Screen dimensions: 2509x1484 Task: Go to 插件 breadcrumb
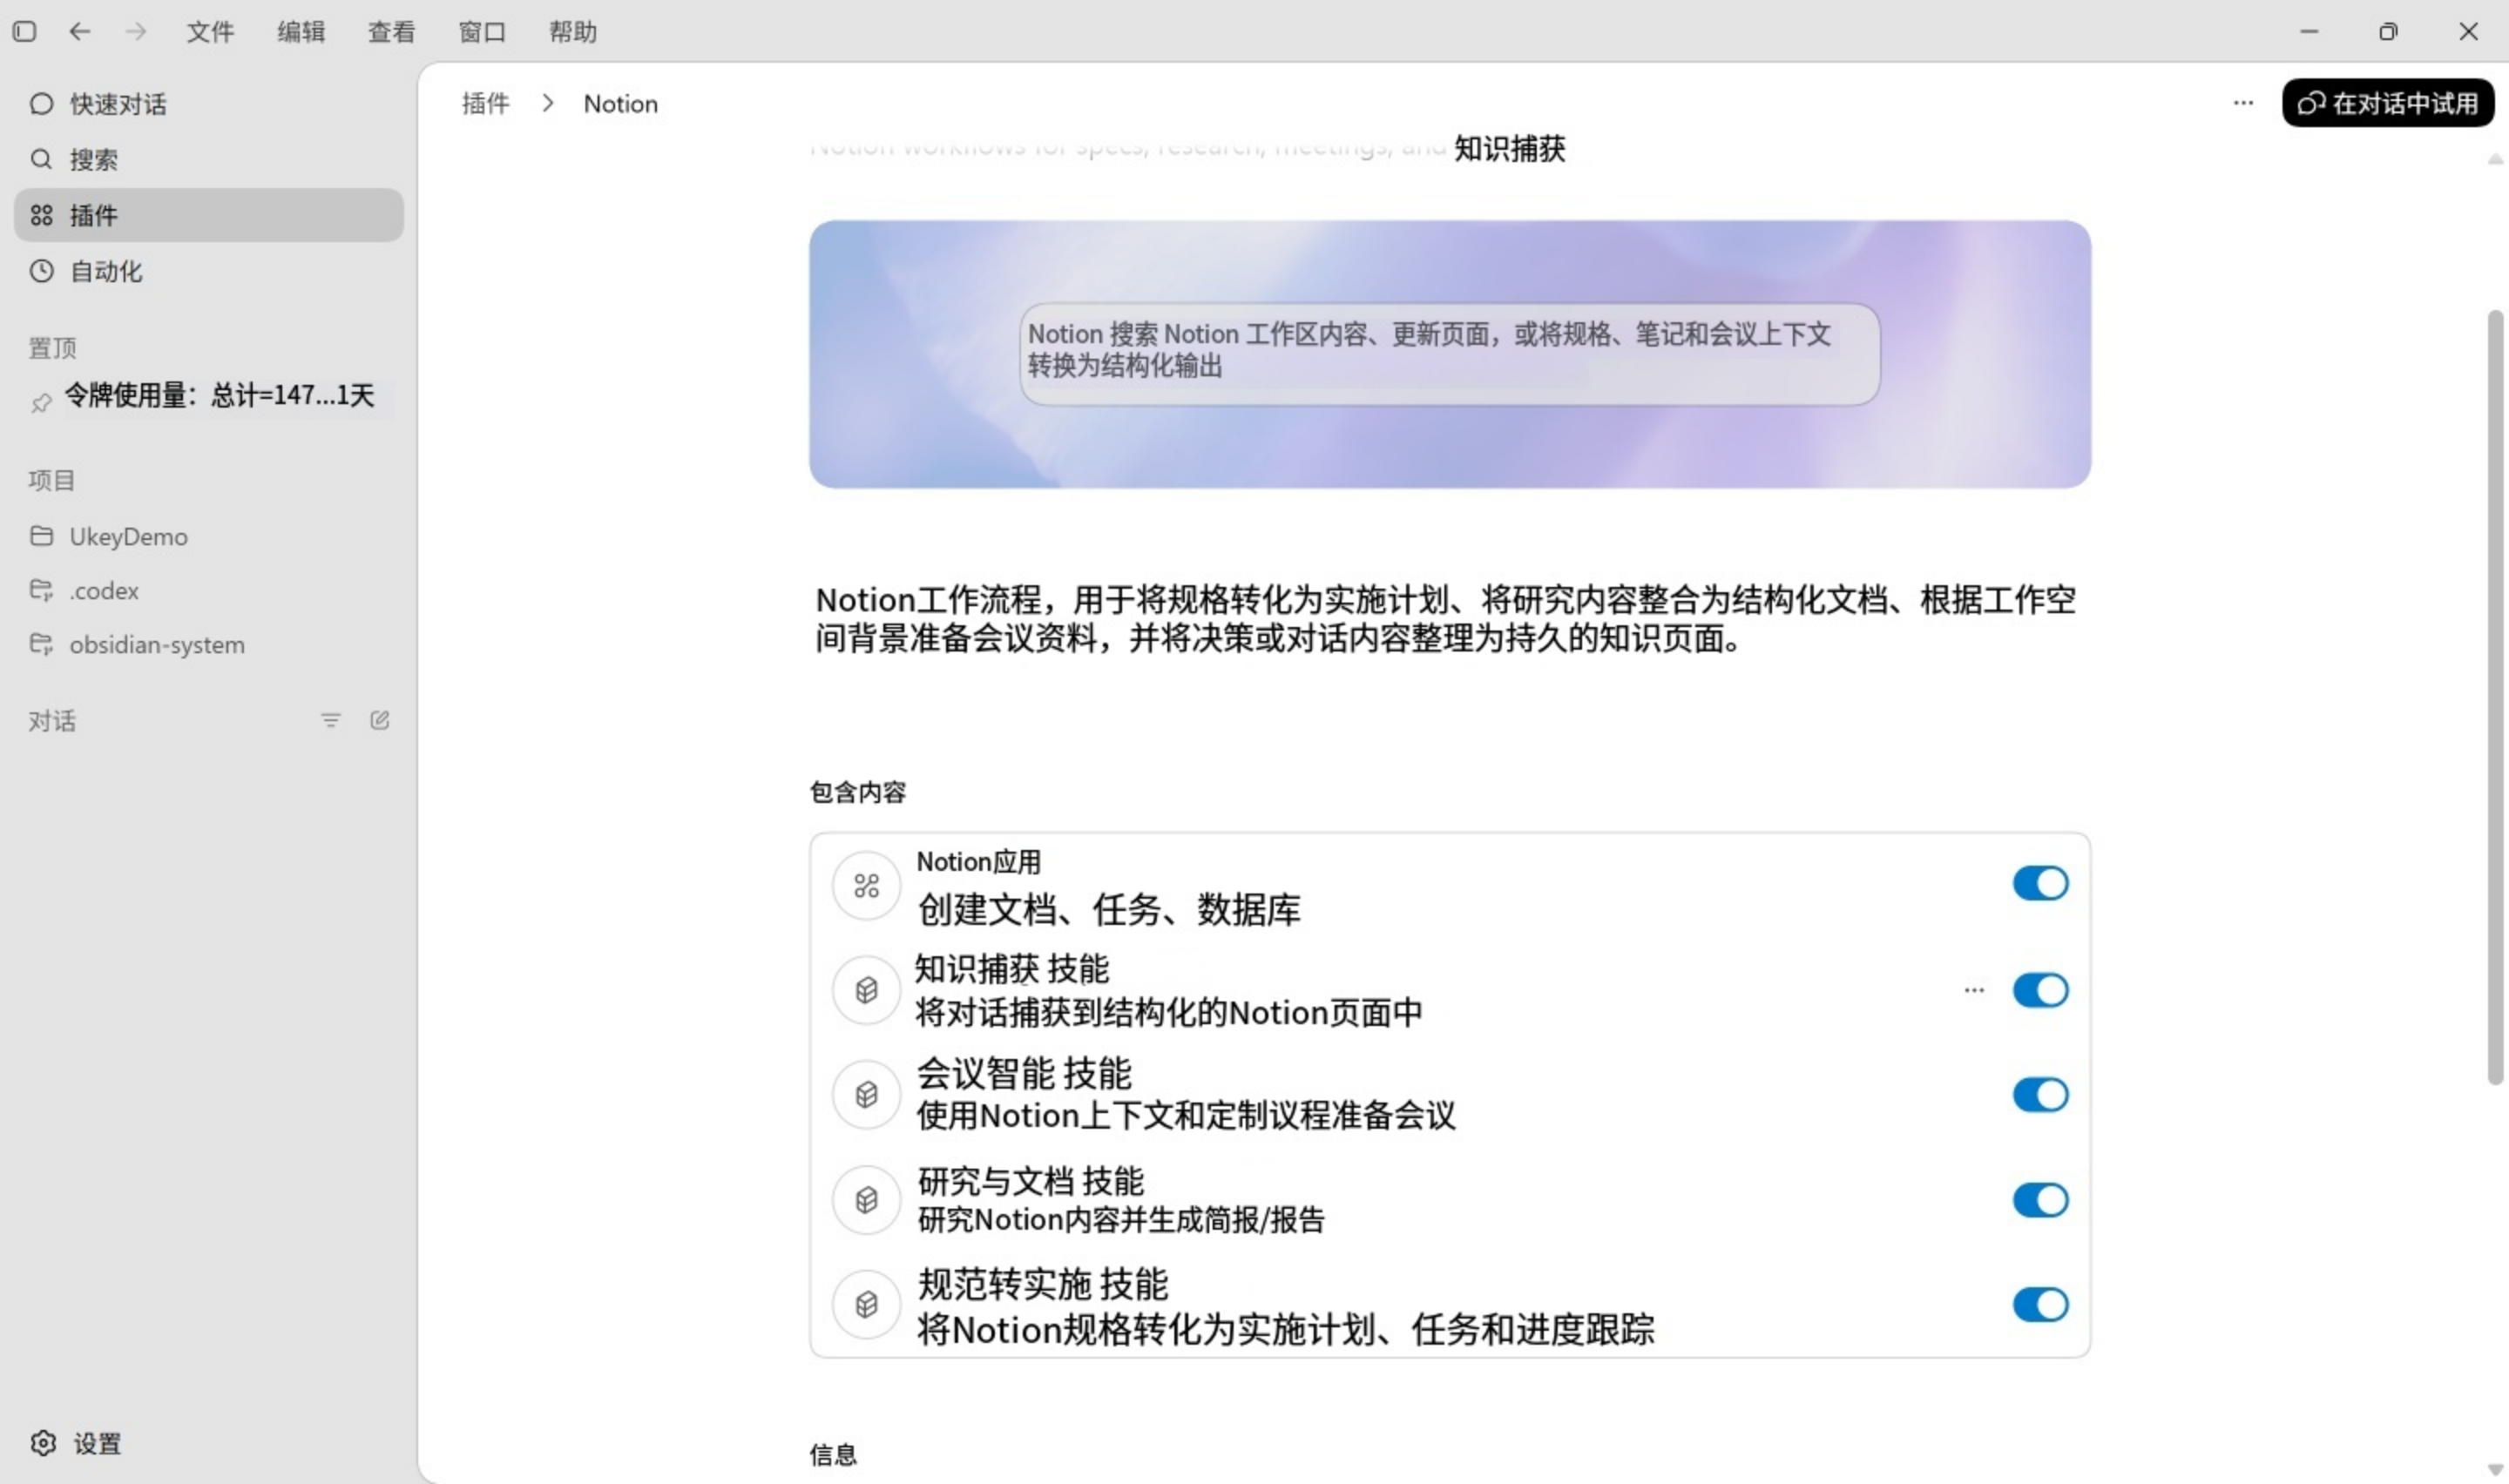[485, 103]
